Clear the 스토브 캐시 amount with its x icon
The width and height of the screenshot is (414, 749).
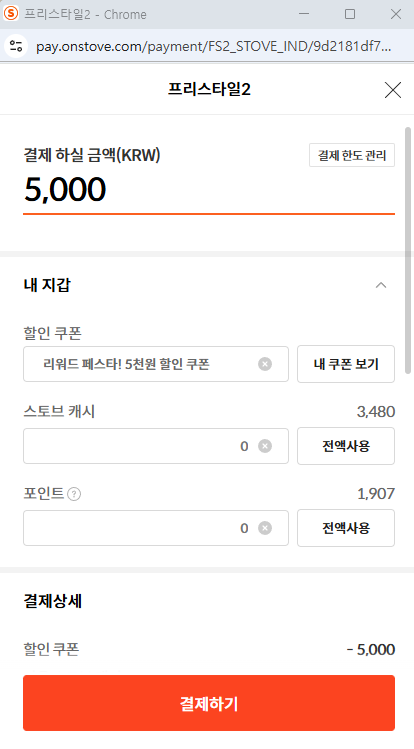tap(265, 446)
